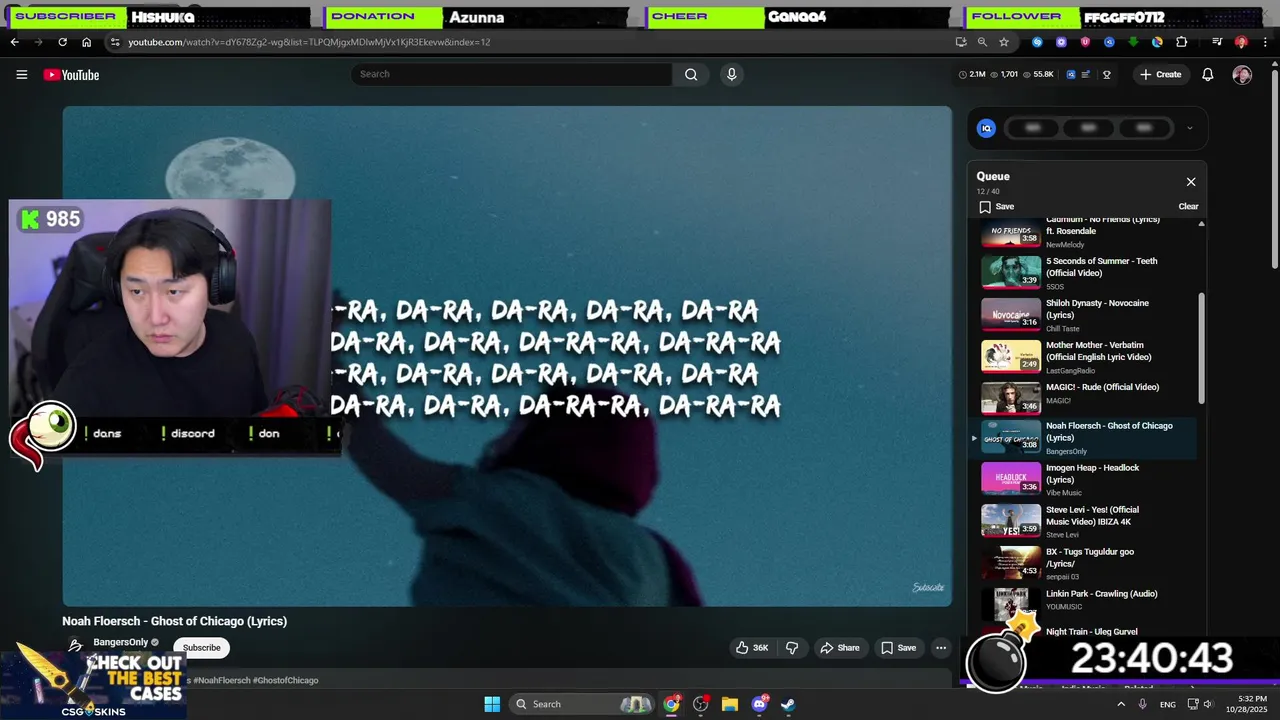Show hidden system tray icons
The height and width of the screenshot is (720, 1280).
coord(1120,704)
